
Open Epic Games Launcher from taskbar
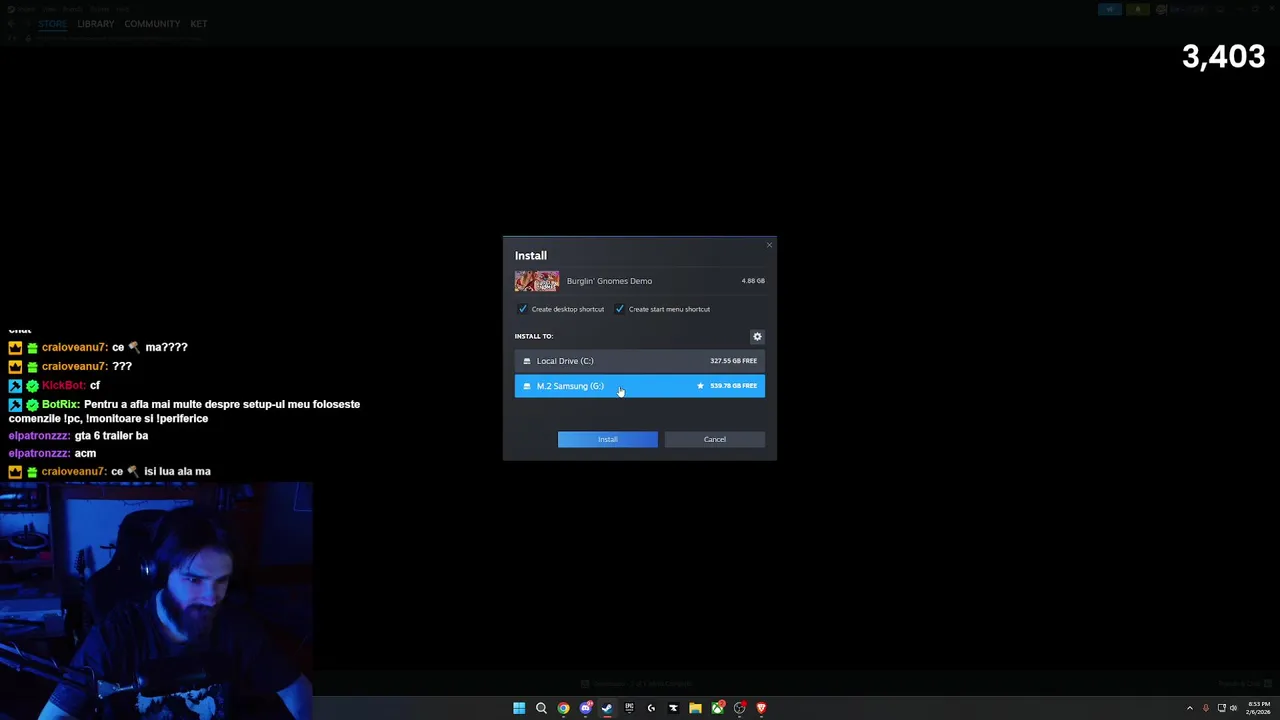pos(629,708)
